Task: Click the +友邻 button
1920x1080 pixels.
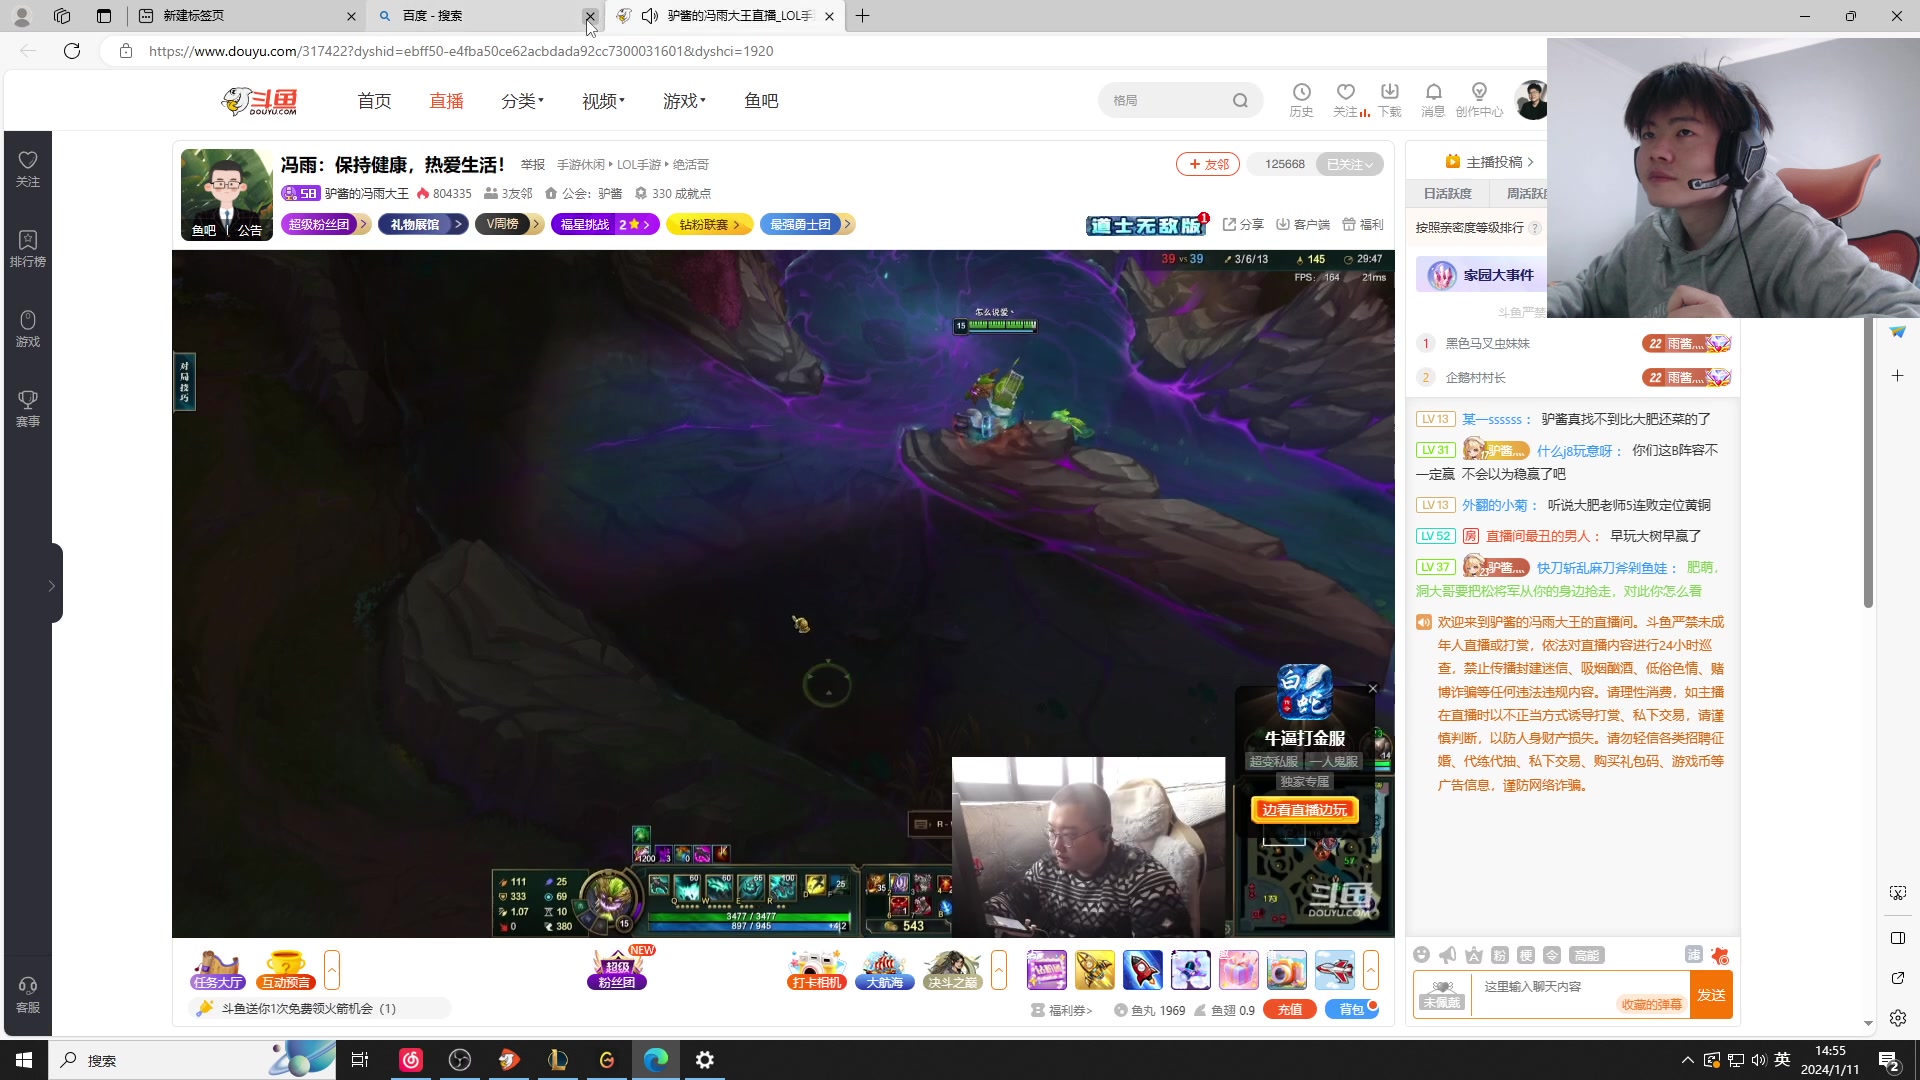Action: coord(1208,164)
